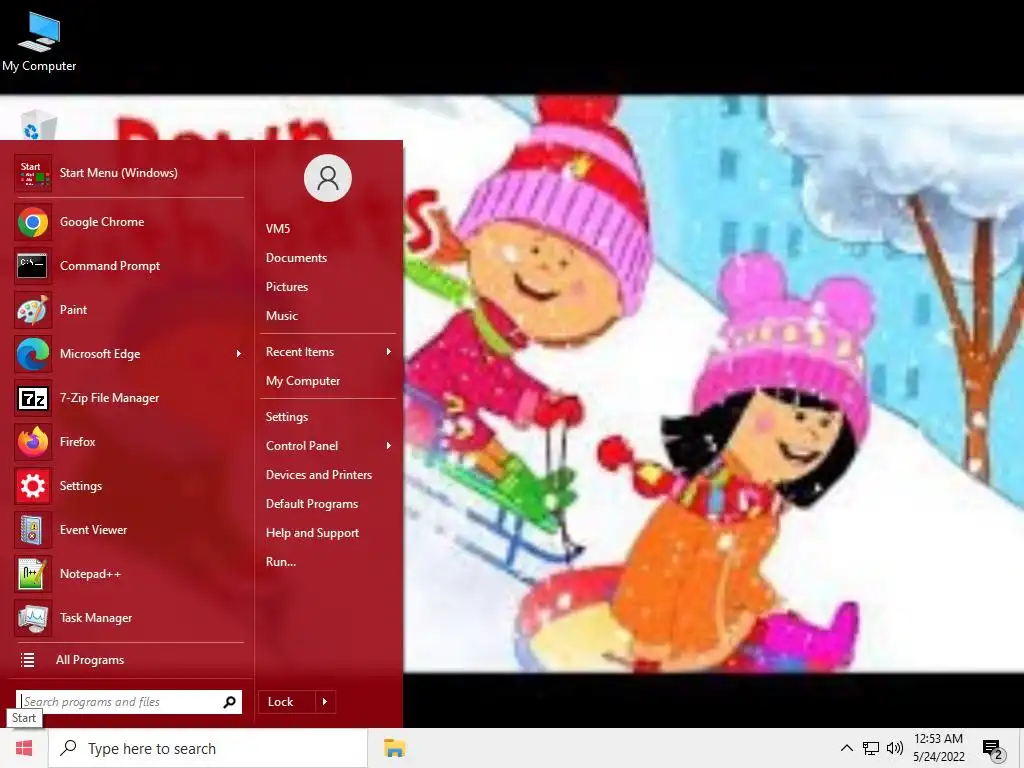The image size is (1024, 768).
Task: Open Microsoft Edge icon
Action: 33,354
